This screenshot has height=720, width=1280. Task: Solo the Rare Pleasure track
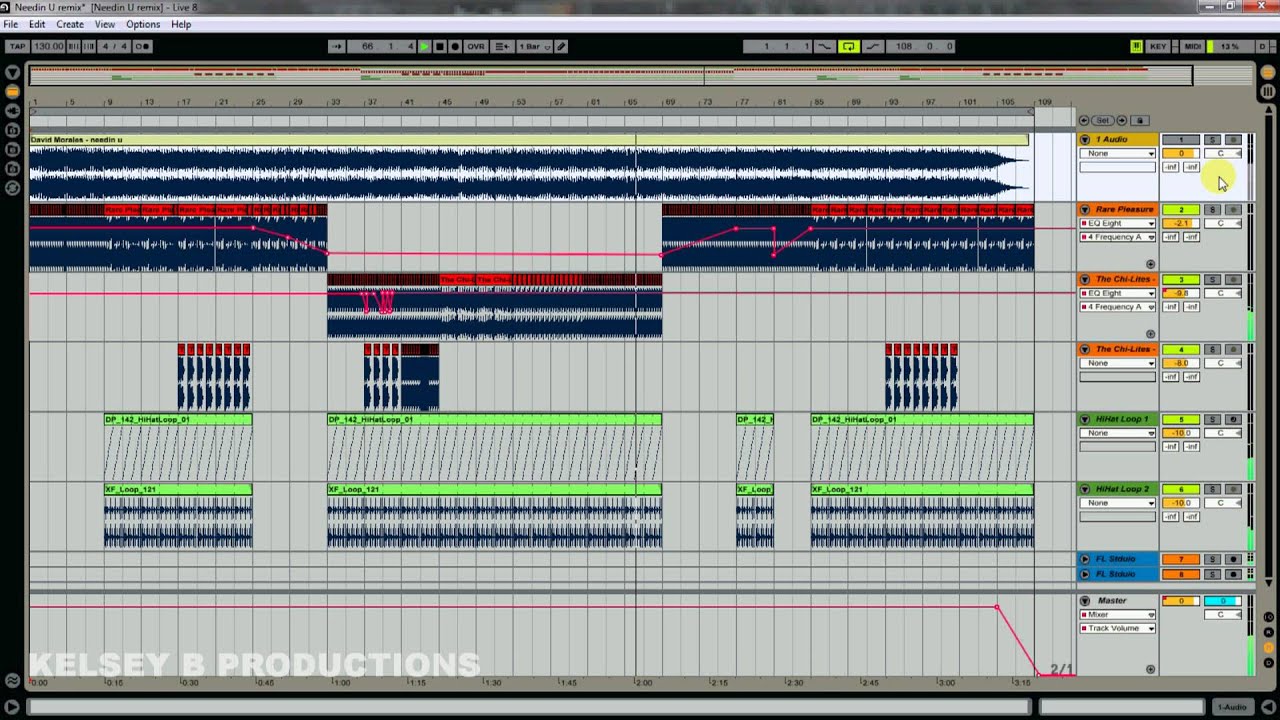[x=1213, y=209]
